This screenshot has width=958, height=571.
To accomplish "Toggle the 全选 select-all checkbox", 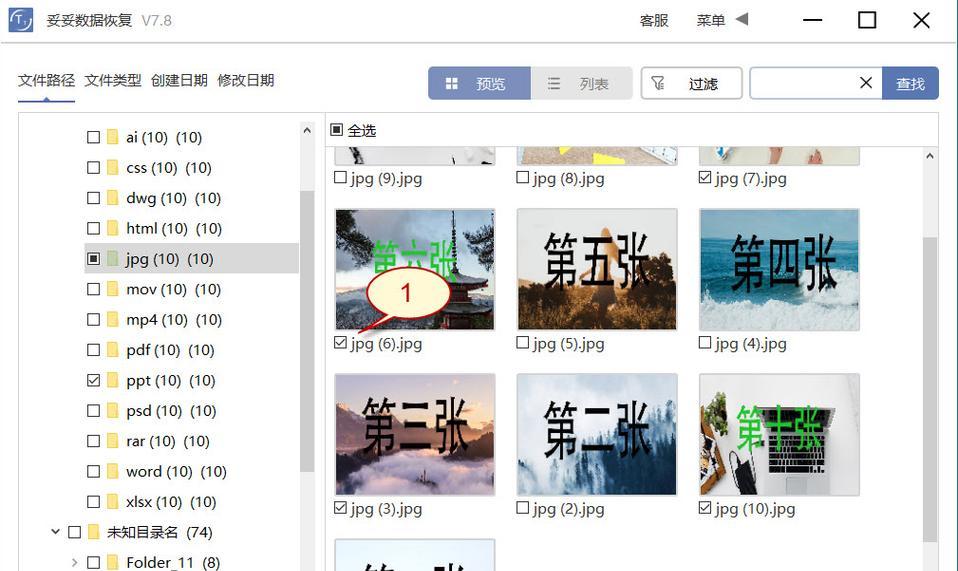I will click(337, 130).
